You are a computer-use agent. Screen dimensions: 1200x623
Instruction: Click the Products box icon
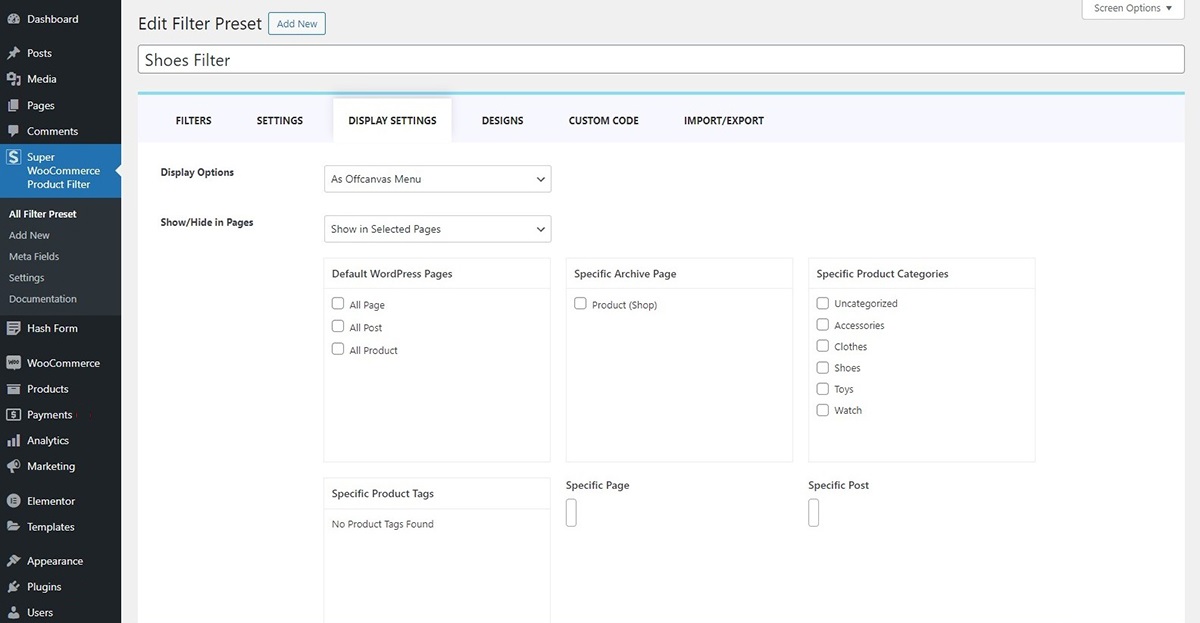13,389
